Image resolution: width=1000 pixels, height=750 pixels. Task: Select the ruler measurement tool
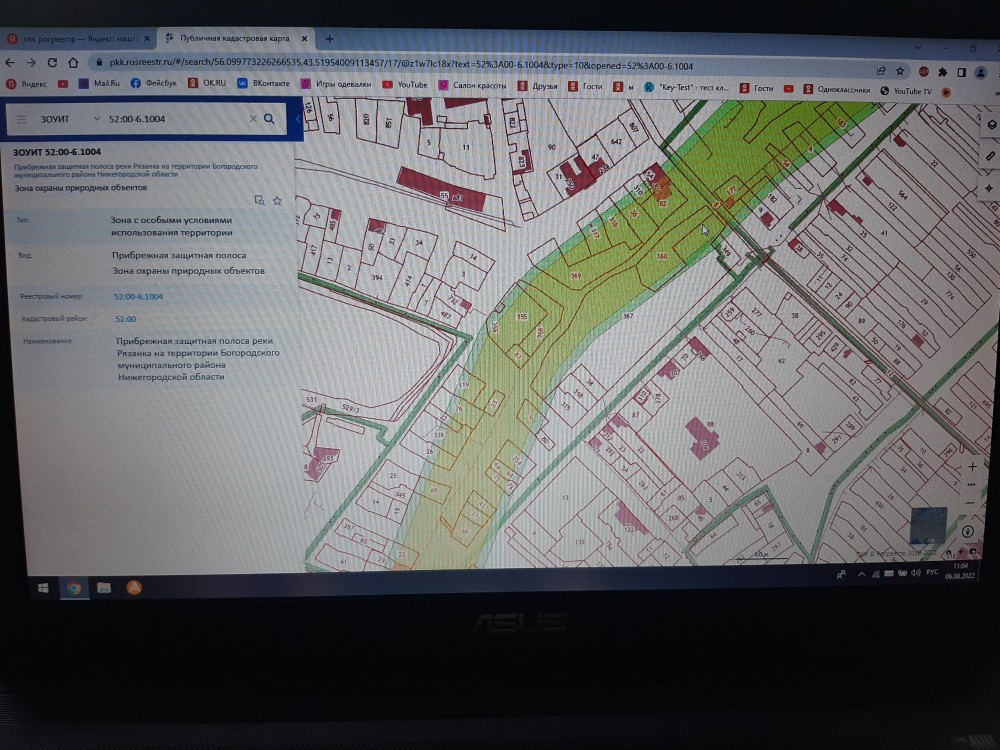990,157
